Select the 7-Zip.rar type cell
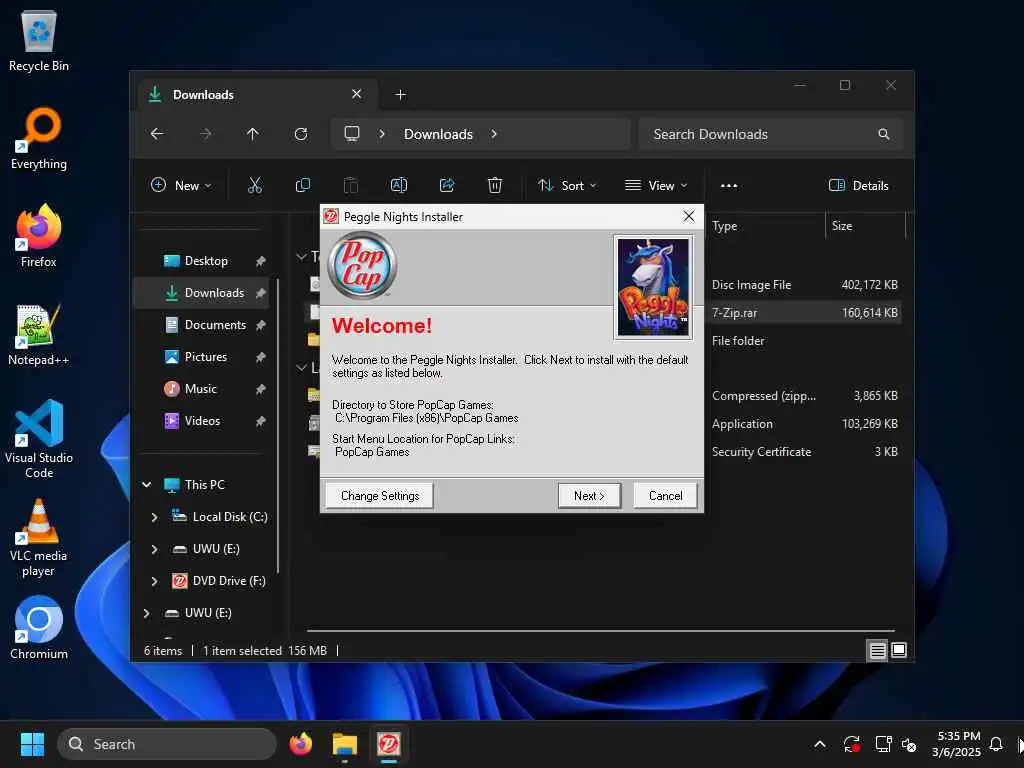1024x768 pixels. pyautogui.click(x=734, y=313)
